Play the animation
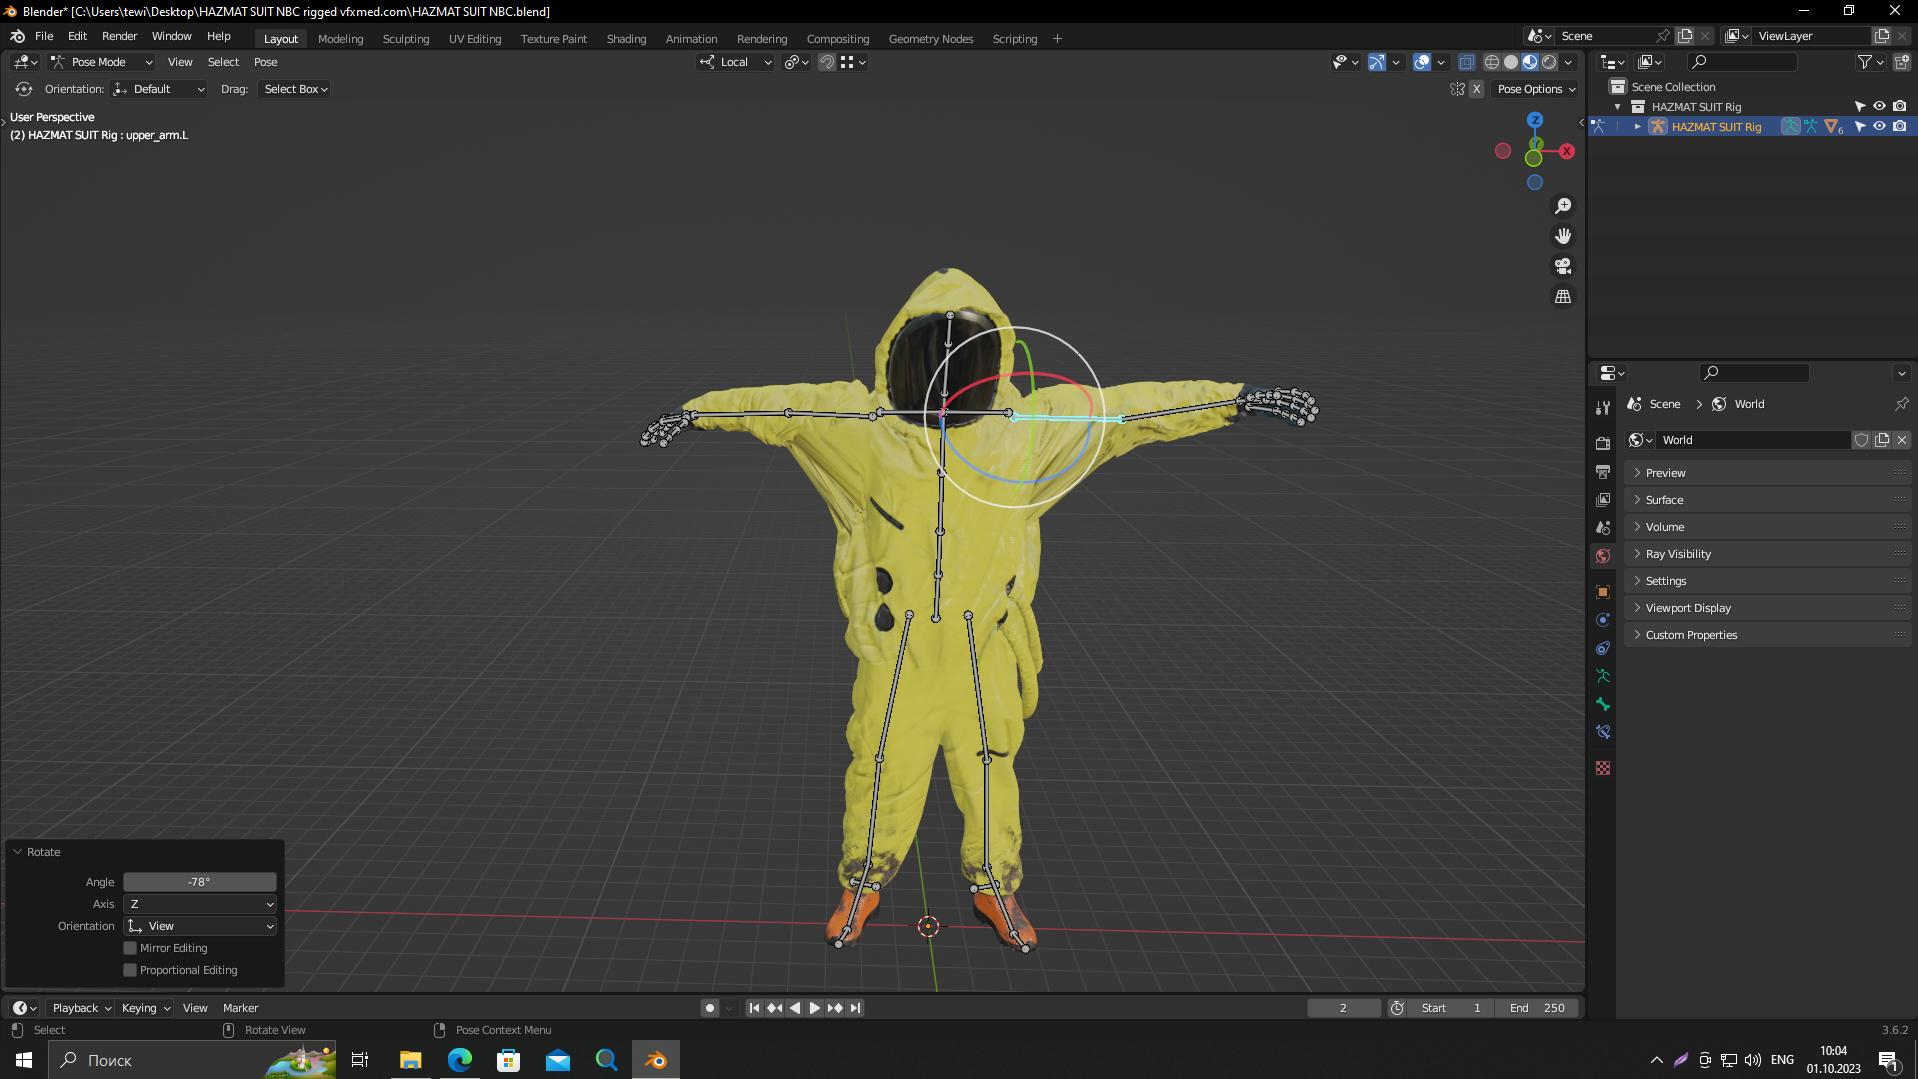Screen dimensions: 1918x1079 point(814,1008)
